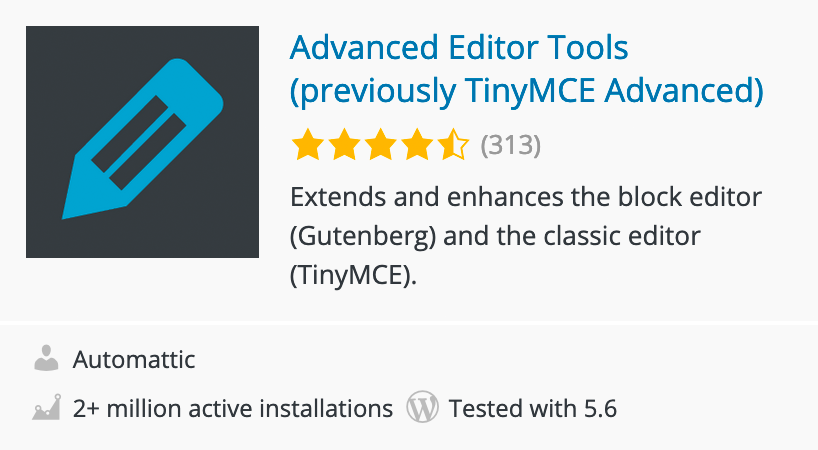Click "2+ million active installations" text
818x450 pixels.
[x=232, y=408]
